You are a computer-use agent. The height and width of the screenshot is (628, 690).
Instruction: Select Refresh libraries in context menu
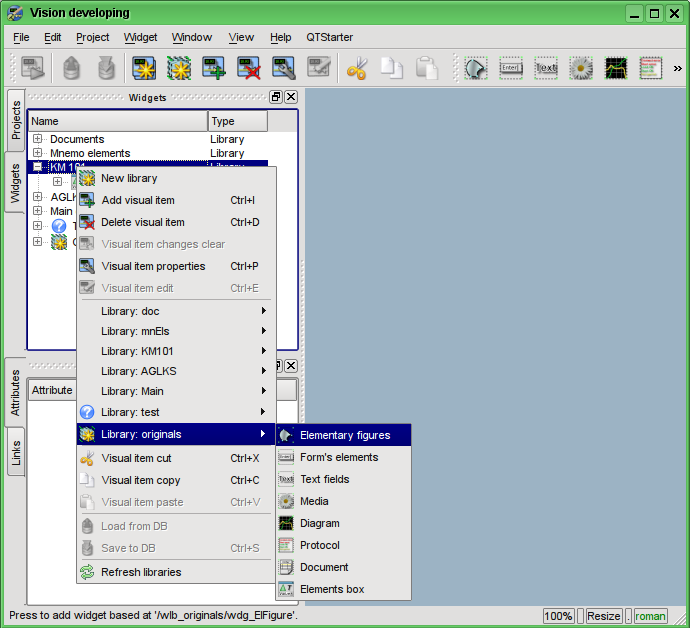coord(141,572)
